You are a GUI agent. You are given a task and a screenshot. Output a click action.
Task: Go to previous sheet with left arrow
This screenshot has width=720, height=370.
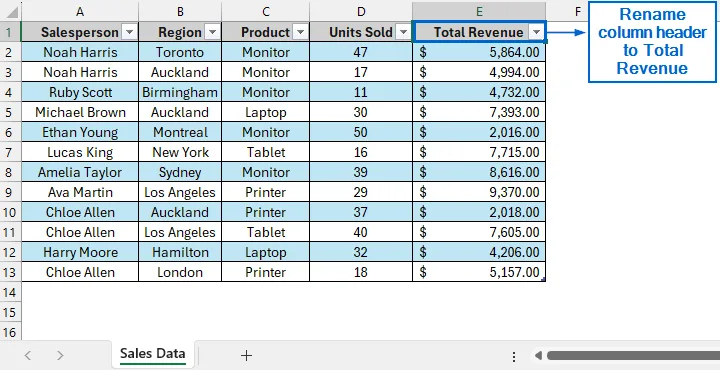coord(28,355)
